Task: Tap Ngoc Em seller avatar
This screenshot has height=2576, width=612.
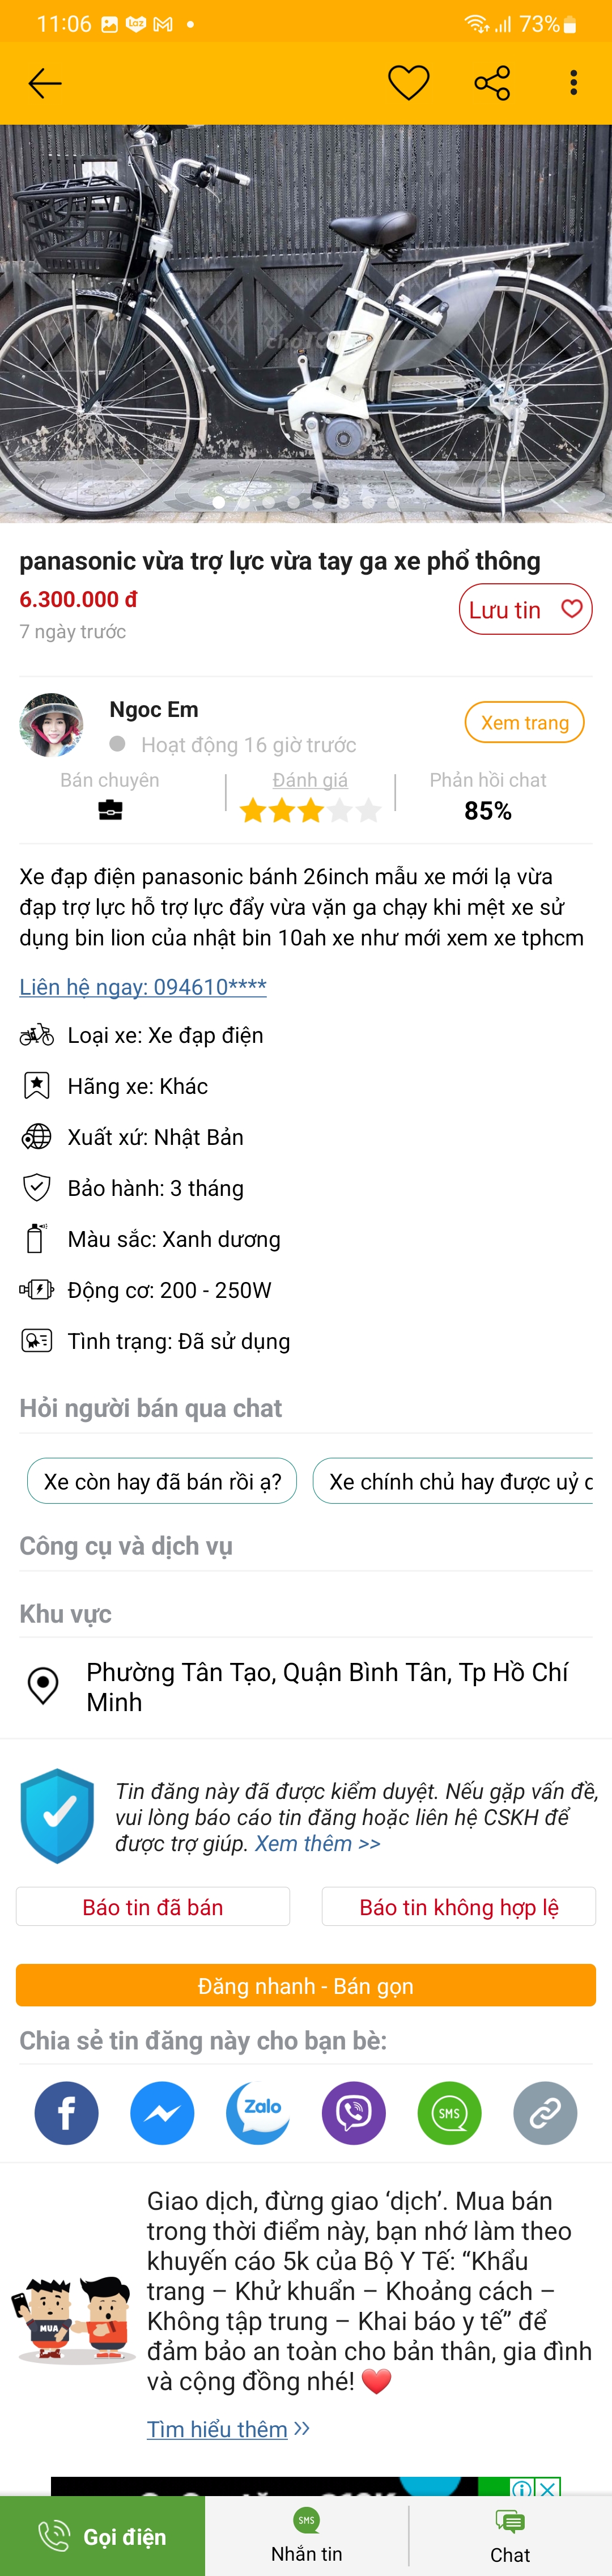Action: click(51, 725)
